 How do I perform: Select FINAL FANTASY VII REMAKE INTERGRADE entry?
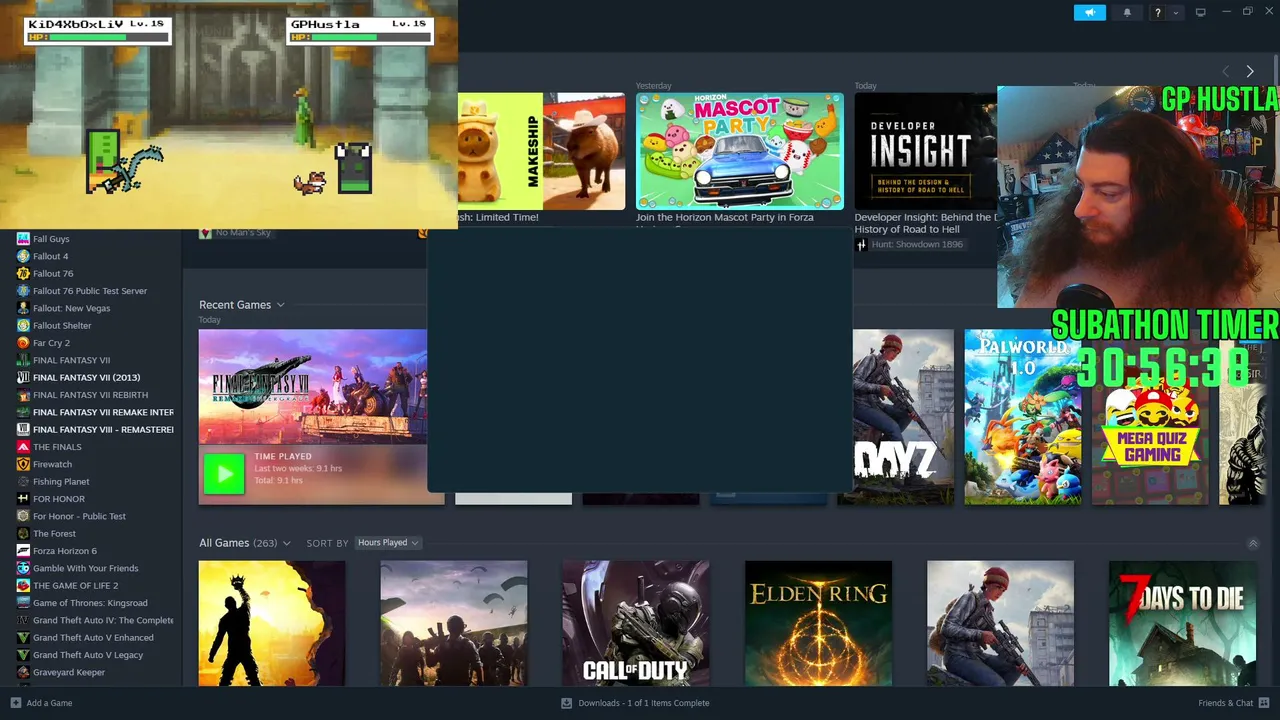(103, 412)
